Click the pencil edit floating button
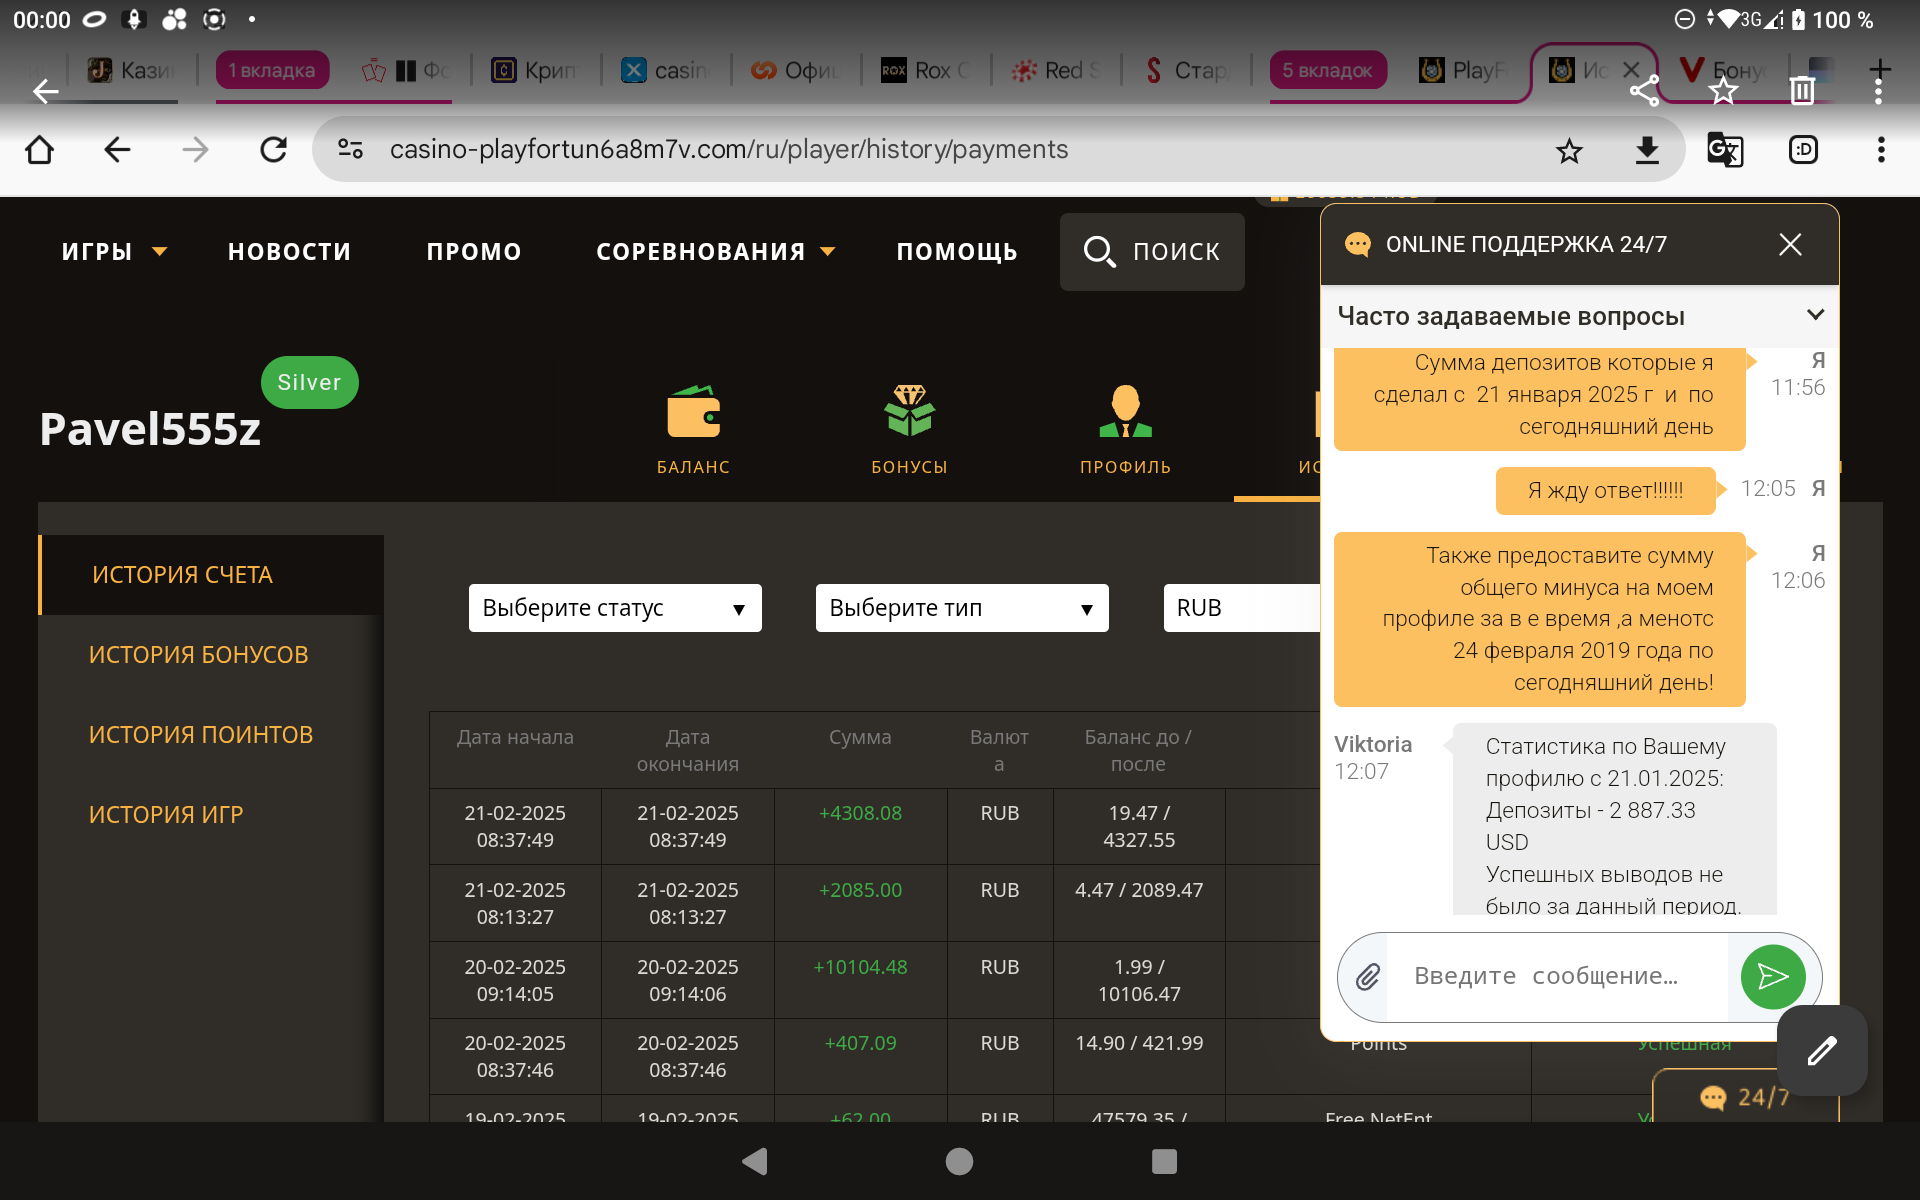 1821,1051
